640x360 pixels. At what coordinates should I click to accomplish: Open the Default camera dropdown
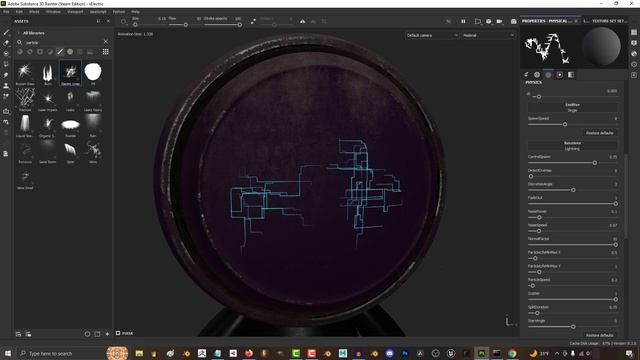point(432,36)
